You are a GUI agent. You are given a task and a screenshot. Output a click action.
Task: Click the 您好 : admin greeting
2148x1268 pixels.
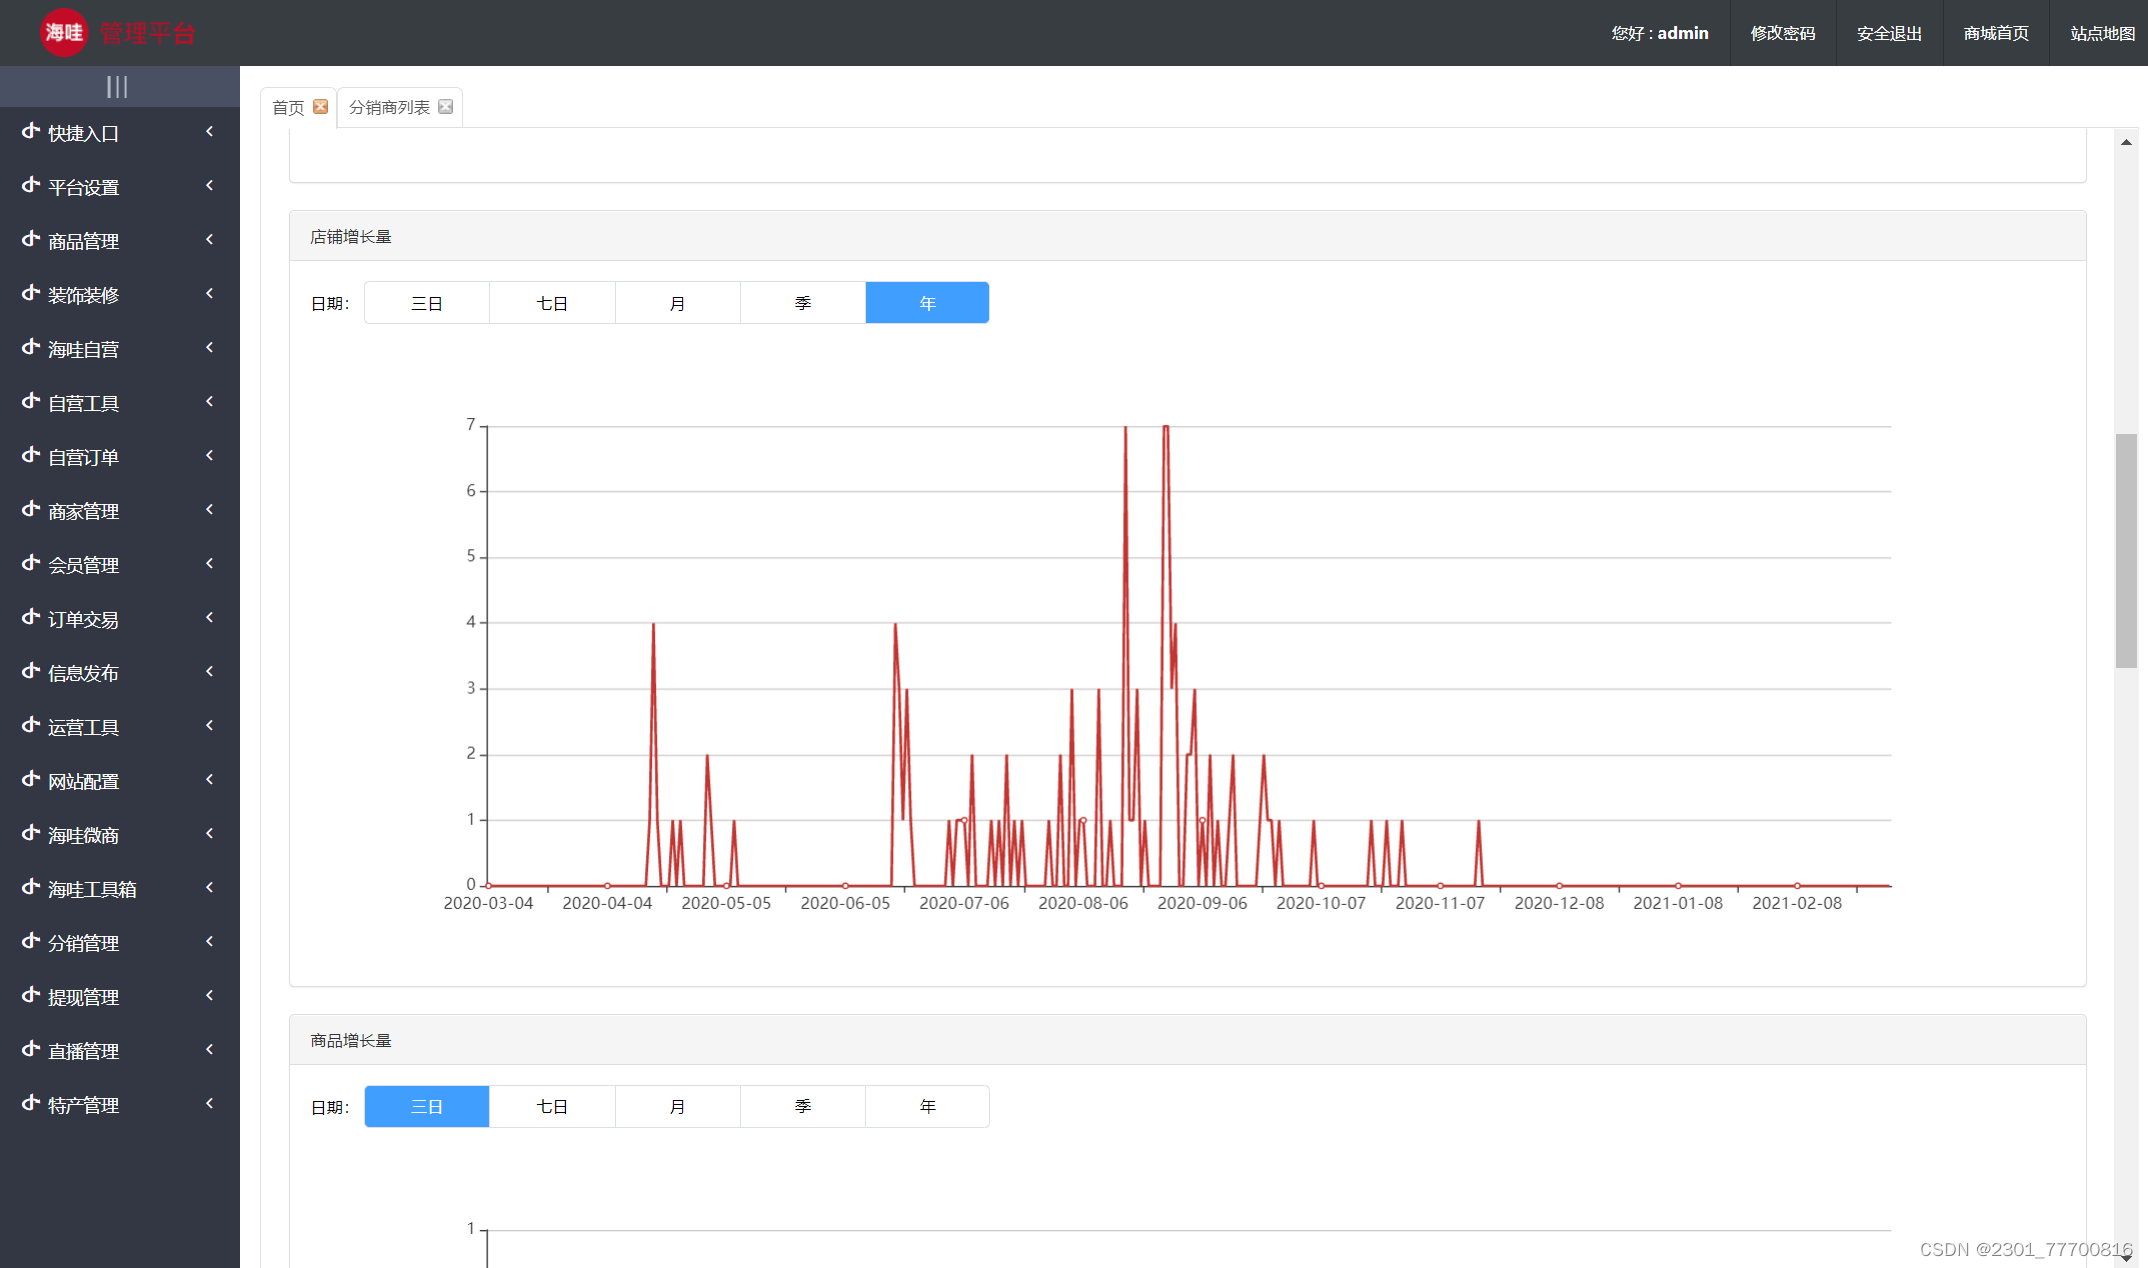1660,33
